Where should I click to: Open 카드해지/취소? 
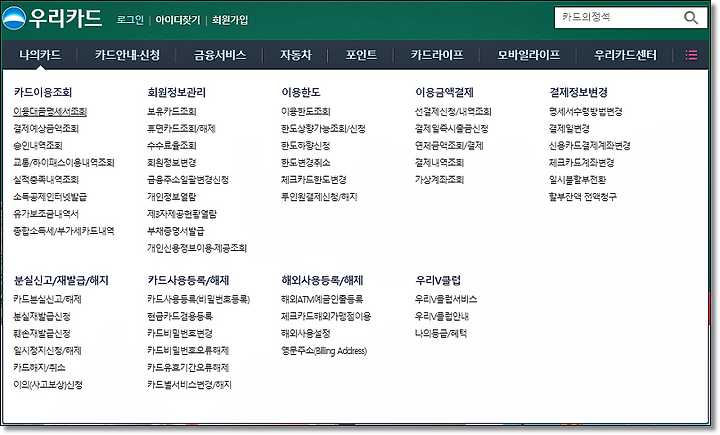click(x=39, y=368)
